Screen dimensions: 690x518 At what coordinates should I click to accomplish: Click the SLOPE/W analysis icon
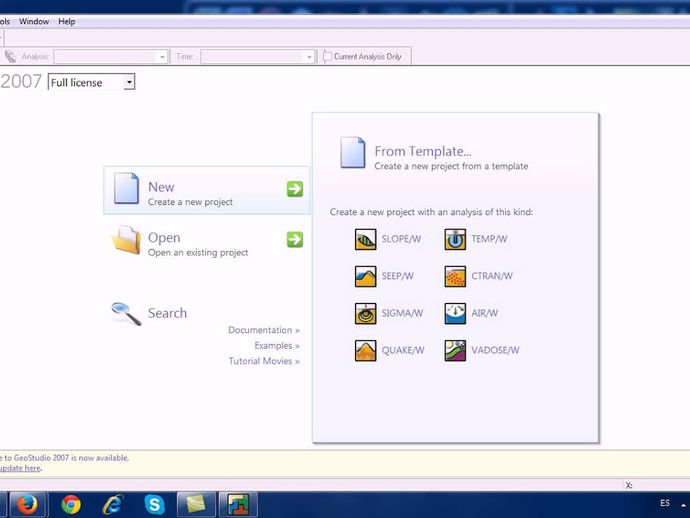[365, 239]
